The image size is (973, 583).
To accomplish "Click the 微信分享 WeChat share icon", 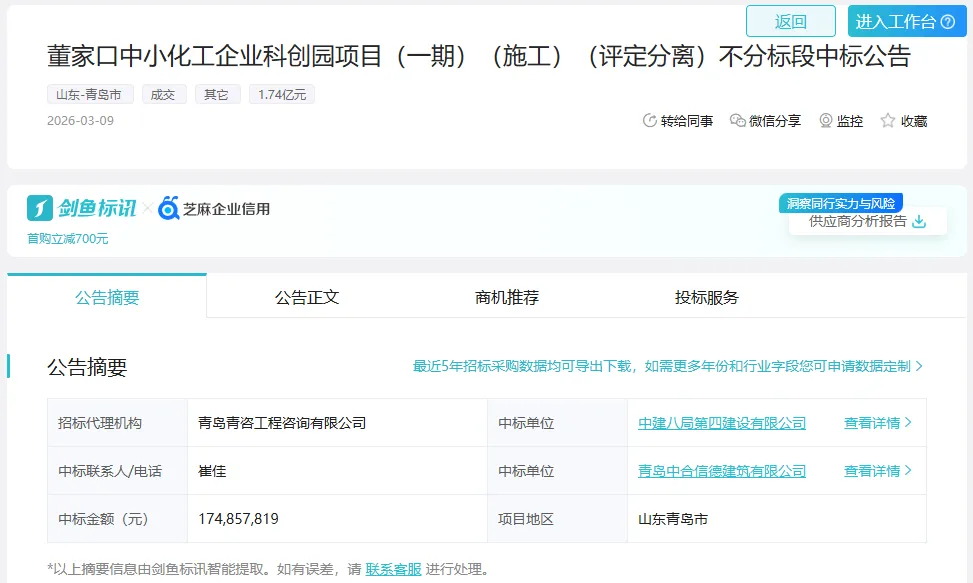I will (738, 121).
